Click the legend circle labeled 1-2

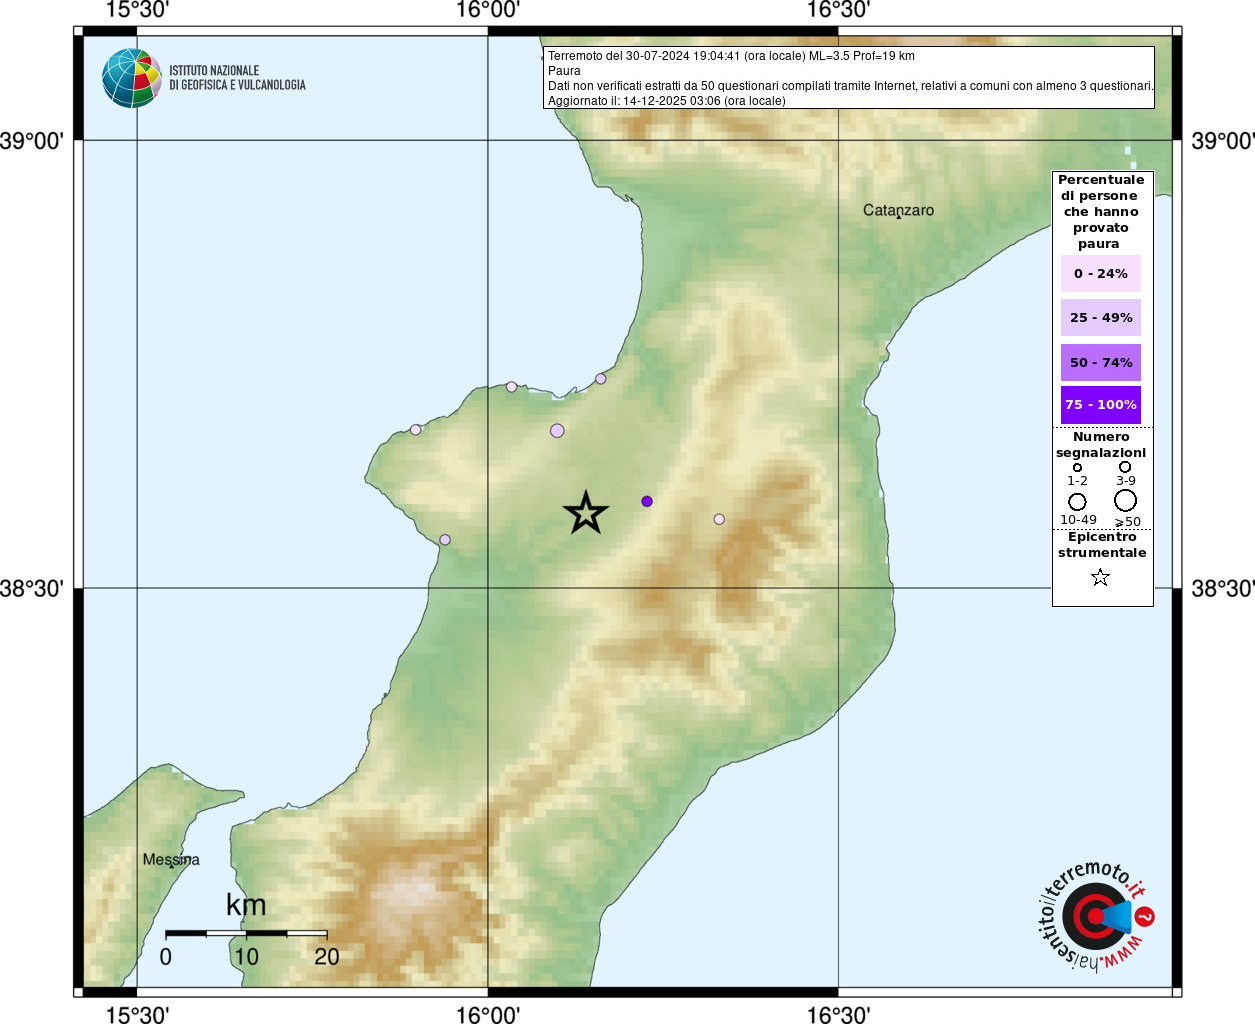click(x=1077, y=467)
